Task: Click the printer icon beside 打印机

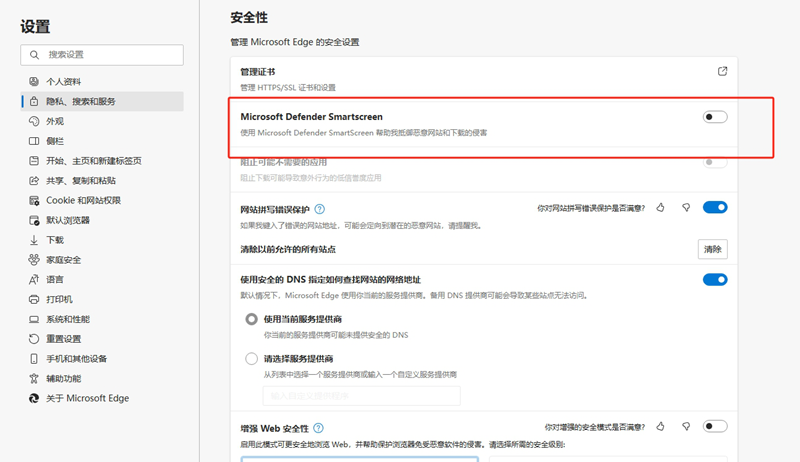Action: click(x=34, y=299)
